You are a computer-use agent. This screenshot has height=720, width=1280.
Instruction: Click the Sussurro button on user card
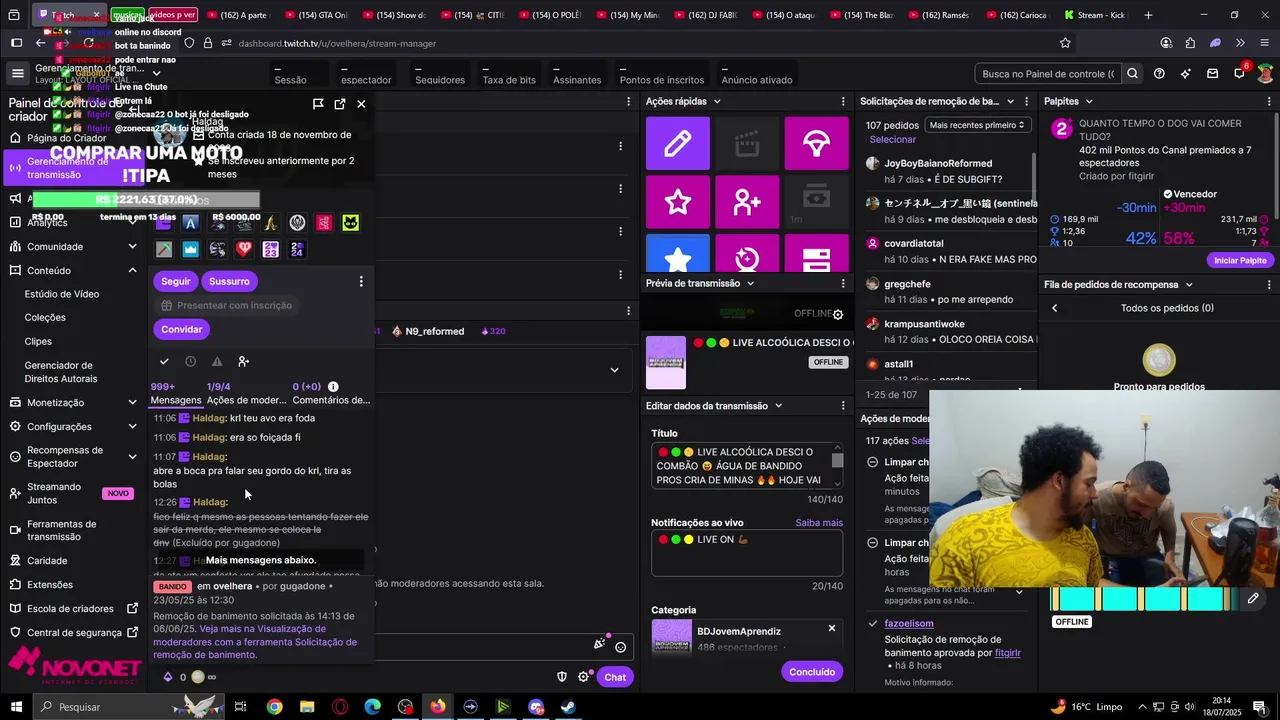tap(229, 281)
